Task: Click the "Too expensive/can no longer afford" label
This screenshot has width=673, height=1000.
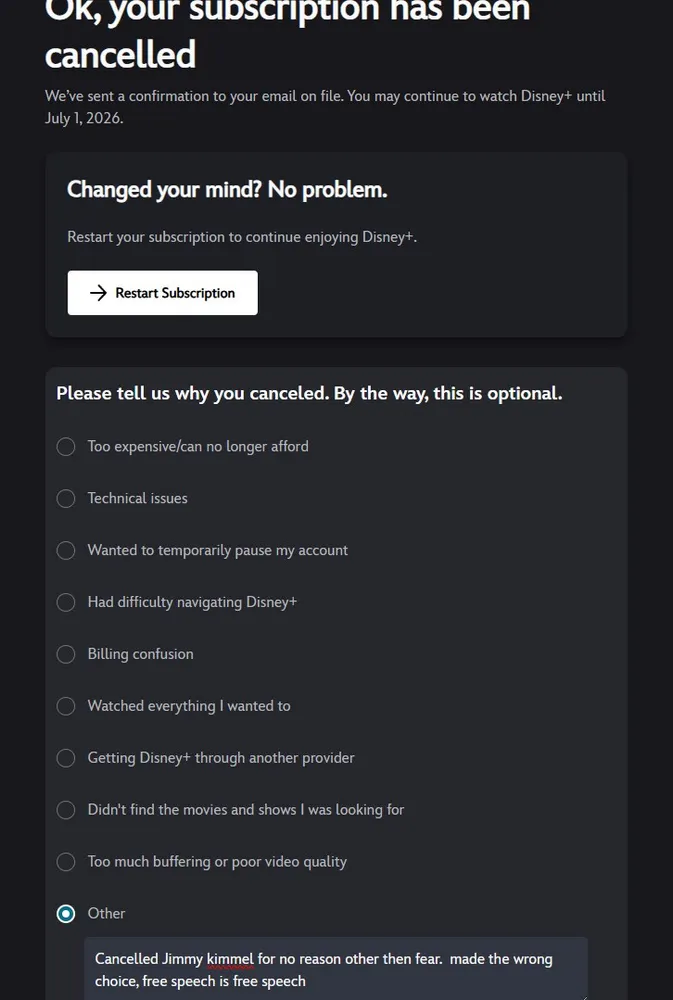Action: [198, 446]
